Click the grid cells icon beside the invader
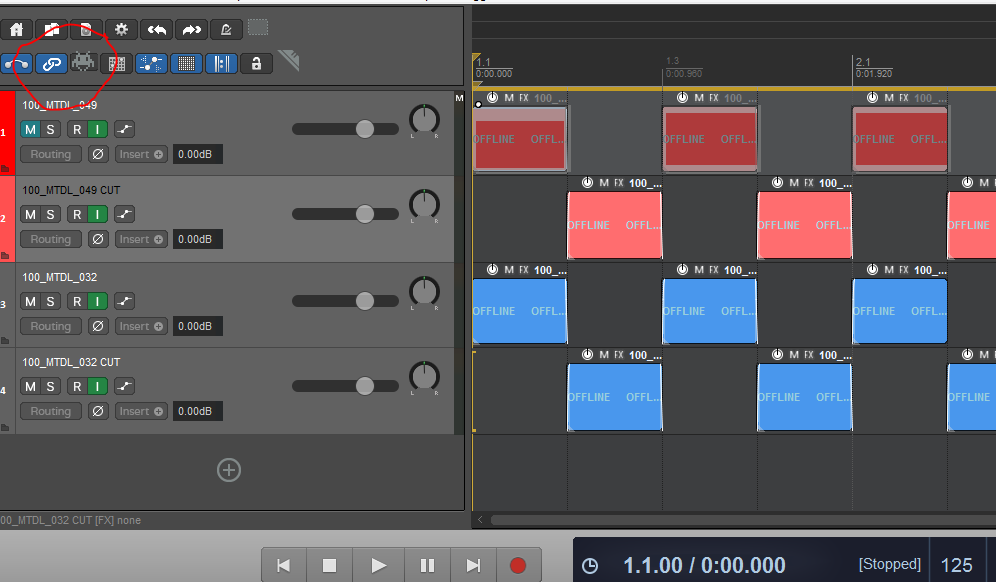This screenshot has height=582, width=996. click(117, 64)
